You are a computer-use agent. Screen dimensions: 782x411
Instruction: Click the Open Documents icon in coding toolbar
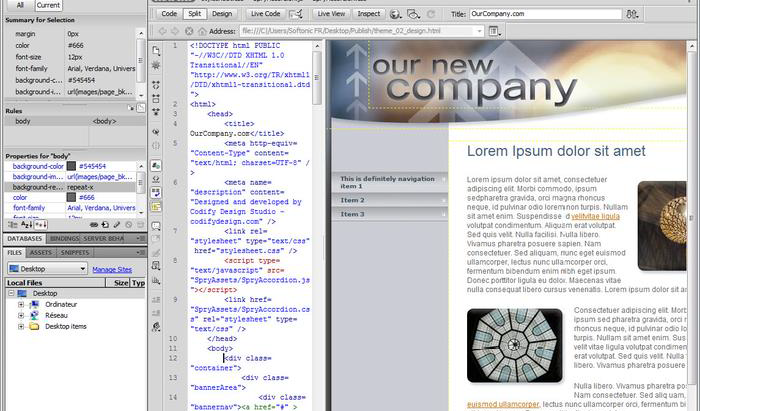click(x=156, y=51)
